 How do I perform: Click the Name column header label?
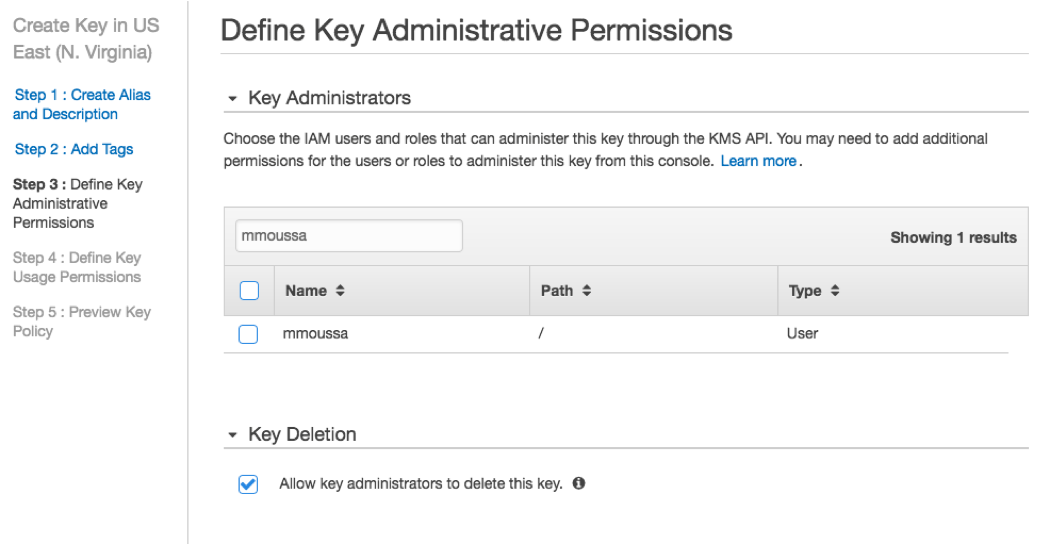[x=306, y=290]
